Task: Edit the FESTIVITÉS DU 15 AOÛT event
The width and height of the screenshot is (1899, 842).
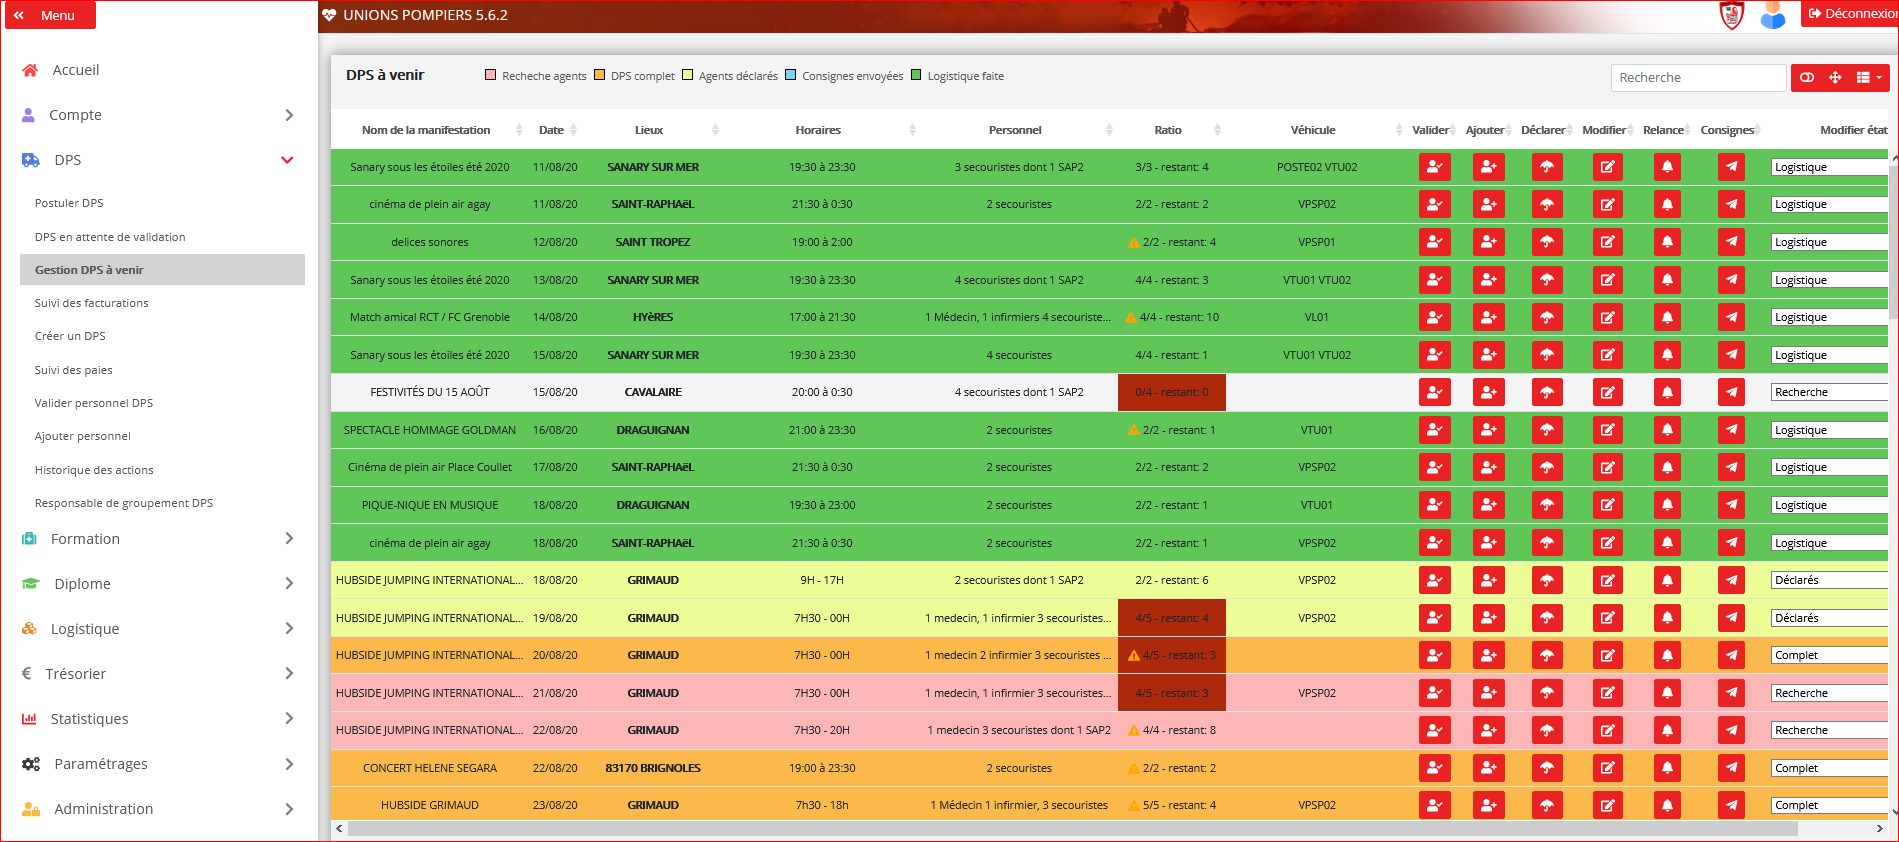Action: tap(1608, 392)
